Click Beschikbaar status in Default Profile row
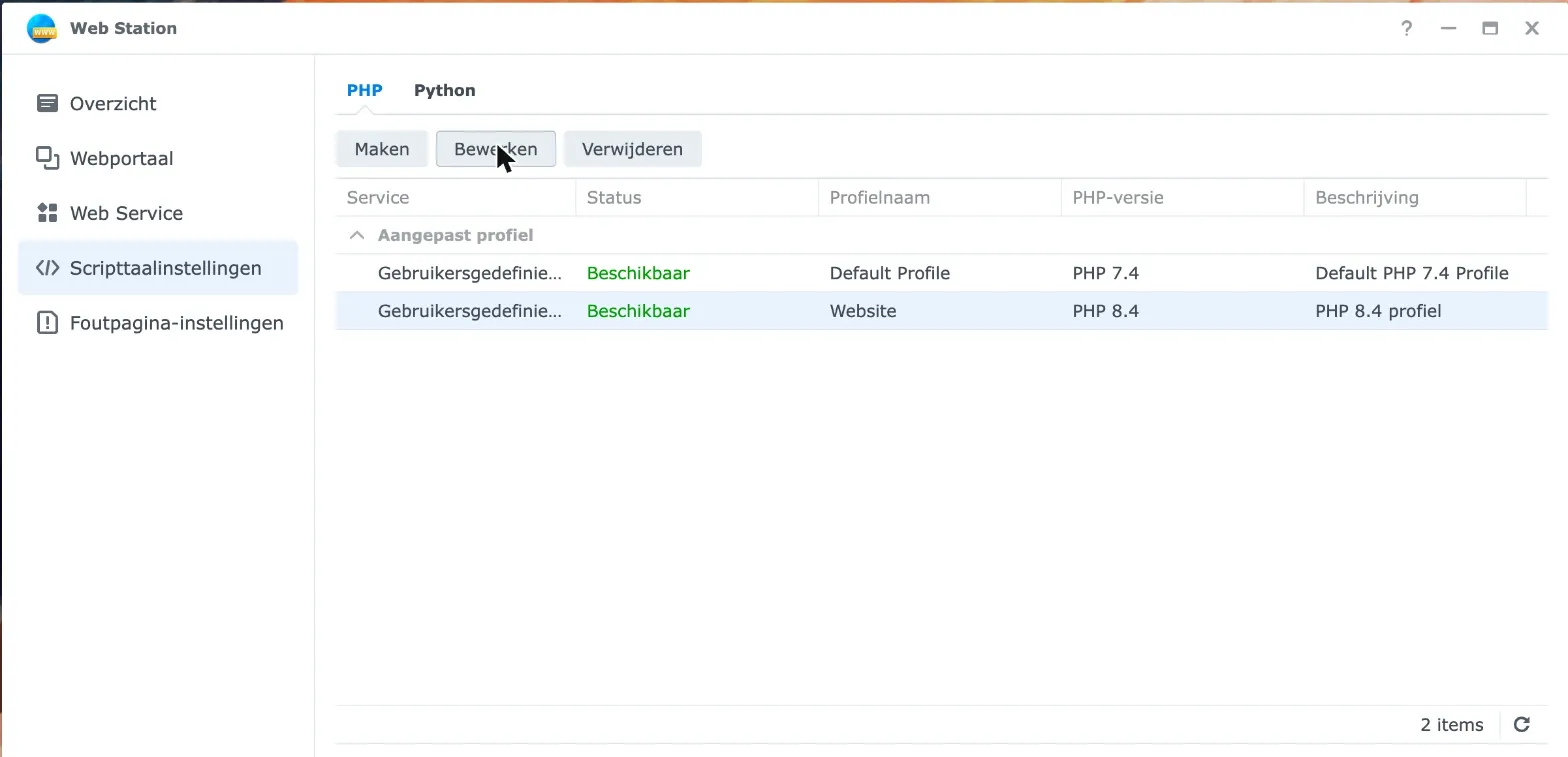The height and width of the screenshot is (757, 1568). click(x=638, y=273)
